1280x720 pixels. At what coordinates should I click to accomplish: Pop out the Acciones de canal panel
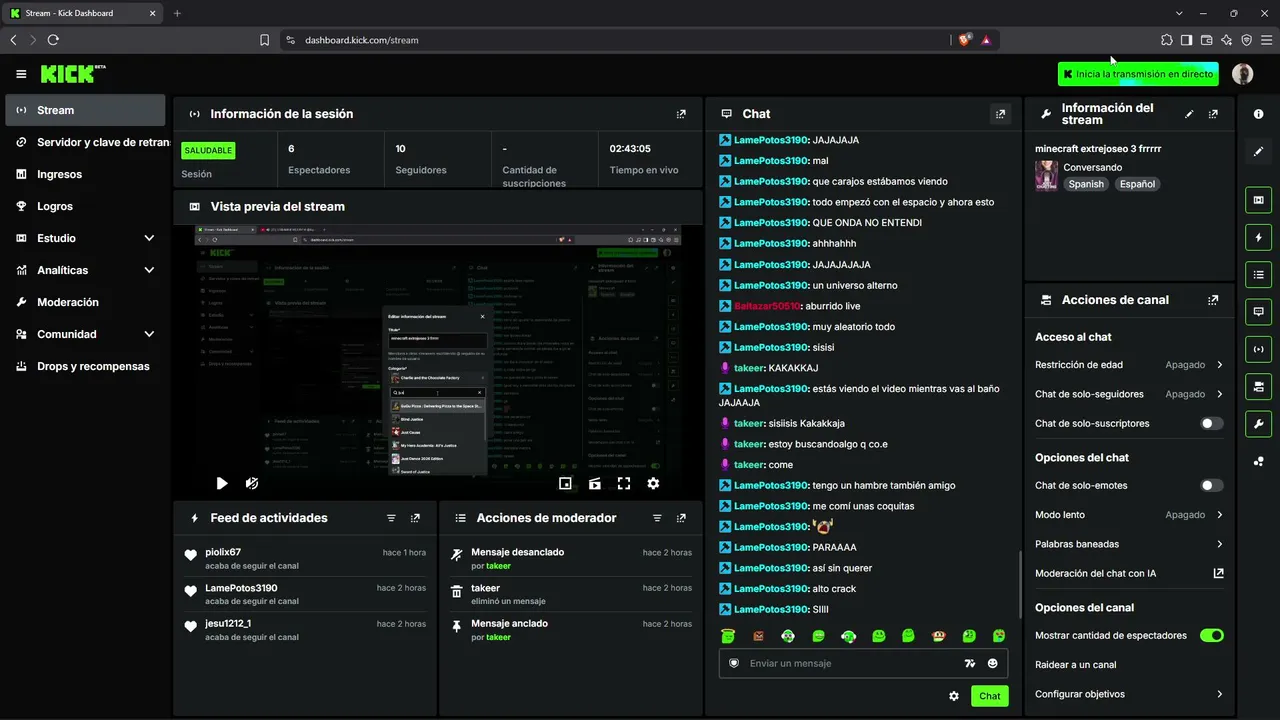coord(1213,300)
